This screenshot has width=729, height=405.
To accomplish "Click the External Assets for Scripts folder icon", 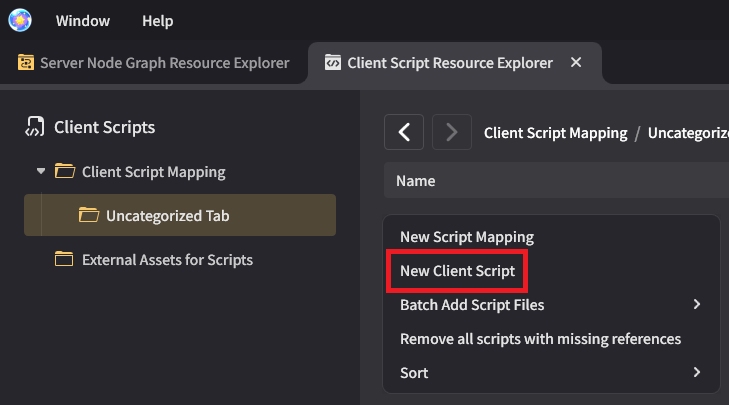I will tap(64, 259).
